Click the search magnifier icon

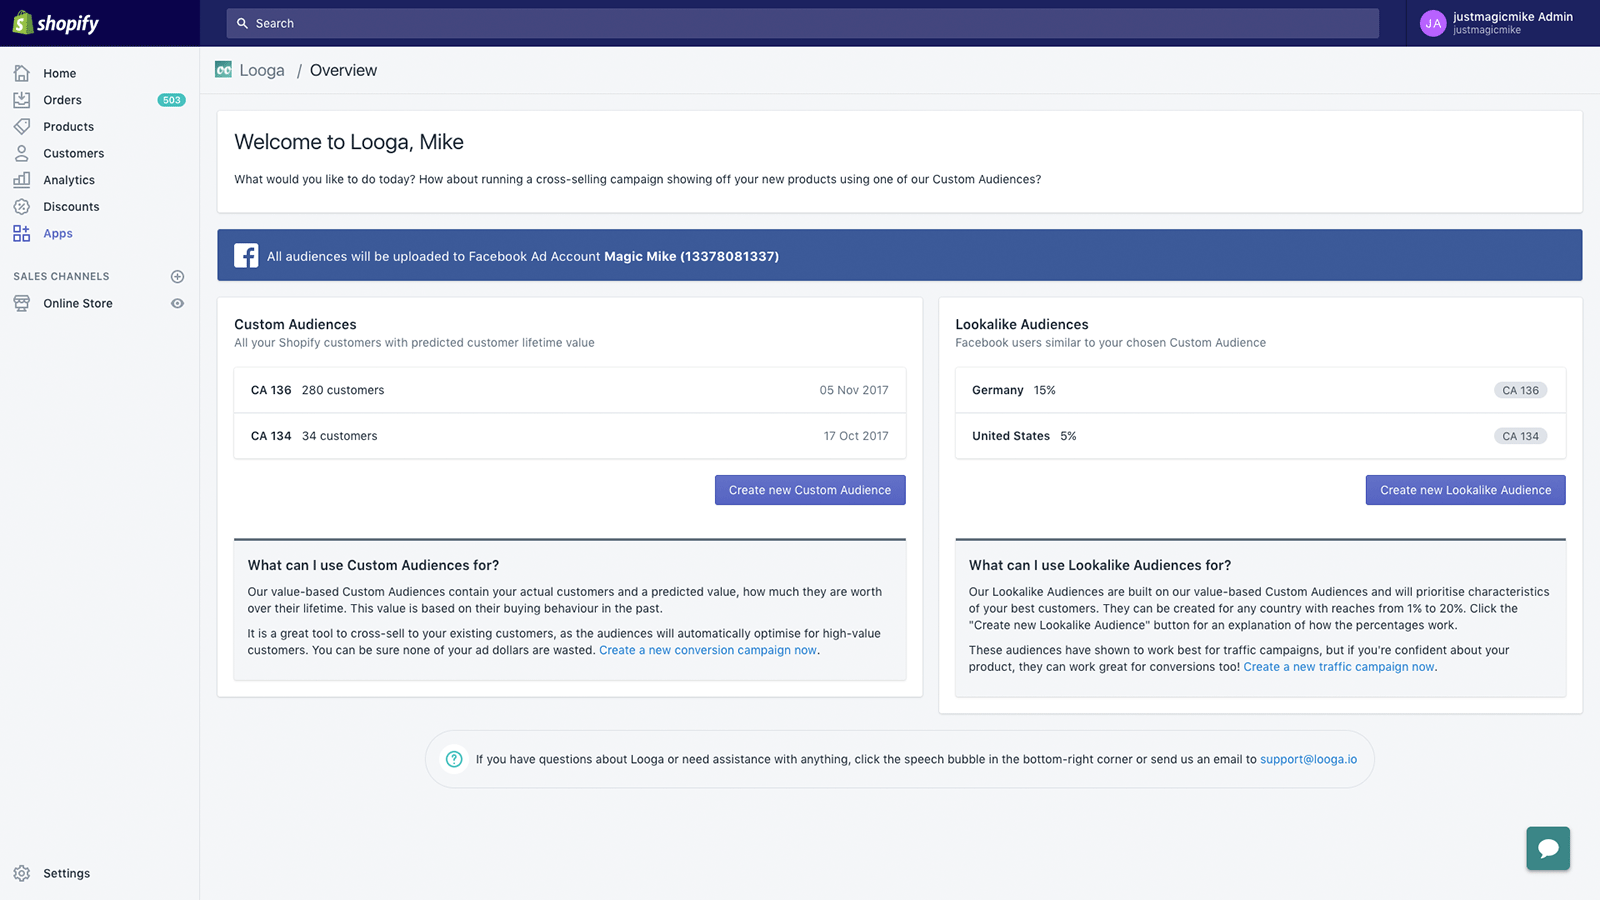pyautogui.click(x=242, y=23)
